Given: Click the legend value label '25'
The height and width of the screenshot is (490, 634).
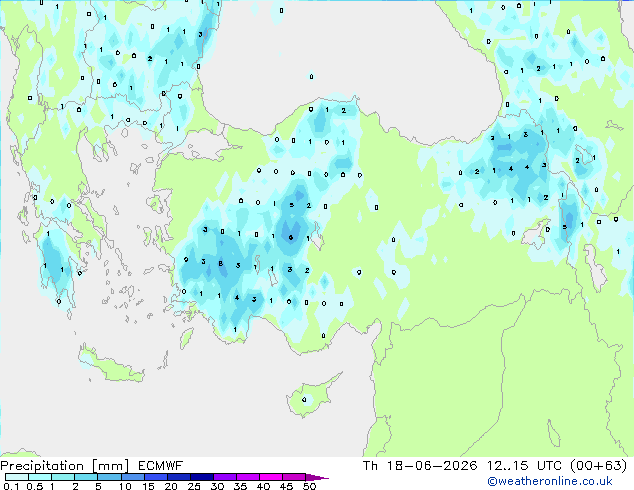Looking at the screenshot, I should pos(194,486).
